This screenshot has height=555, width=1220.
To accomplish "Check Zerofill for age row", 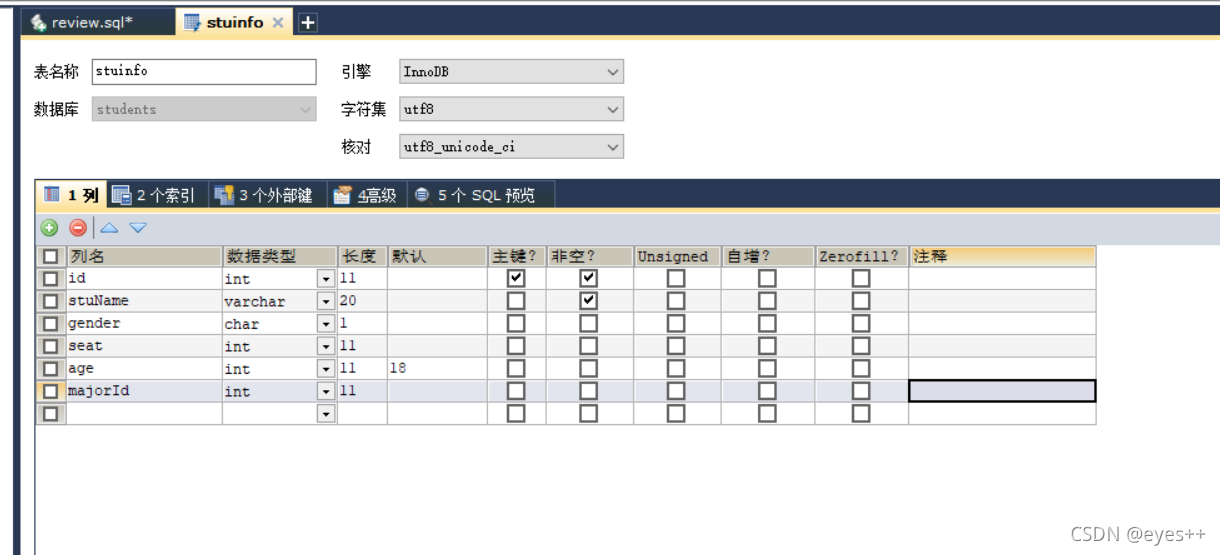I will [x=861, y=368].
